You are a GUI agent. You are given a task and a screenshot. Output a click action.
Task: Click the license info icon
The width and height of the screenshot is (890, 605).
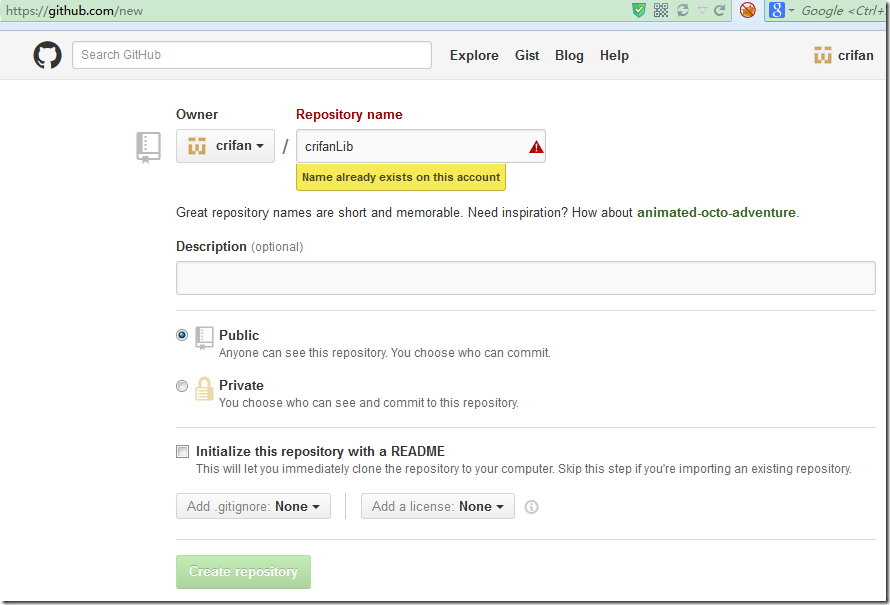531,507
